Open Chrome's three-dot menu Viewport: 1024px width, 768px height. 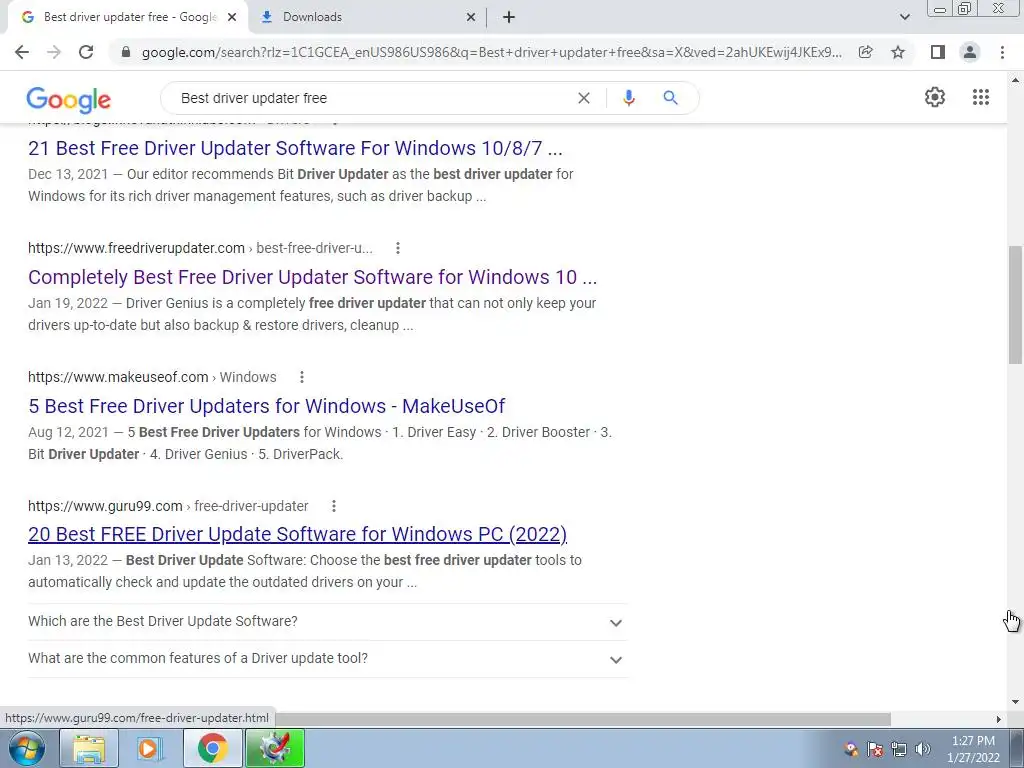pyautogui.click(x=1002, y=52)
